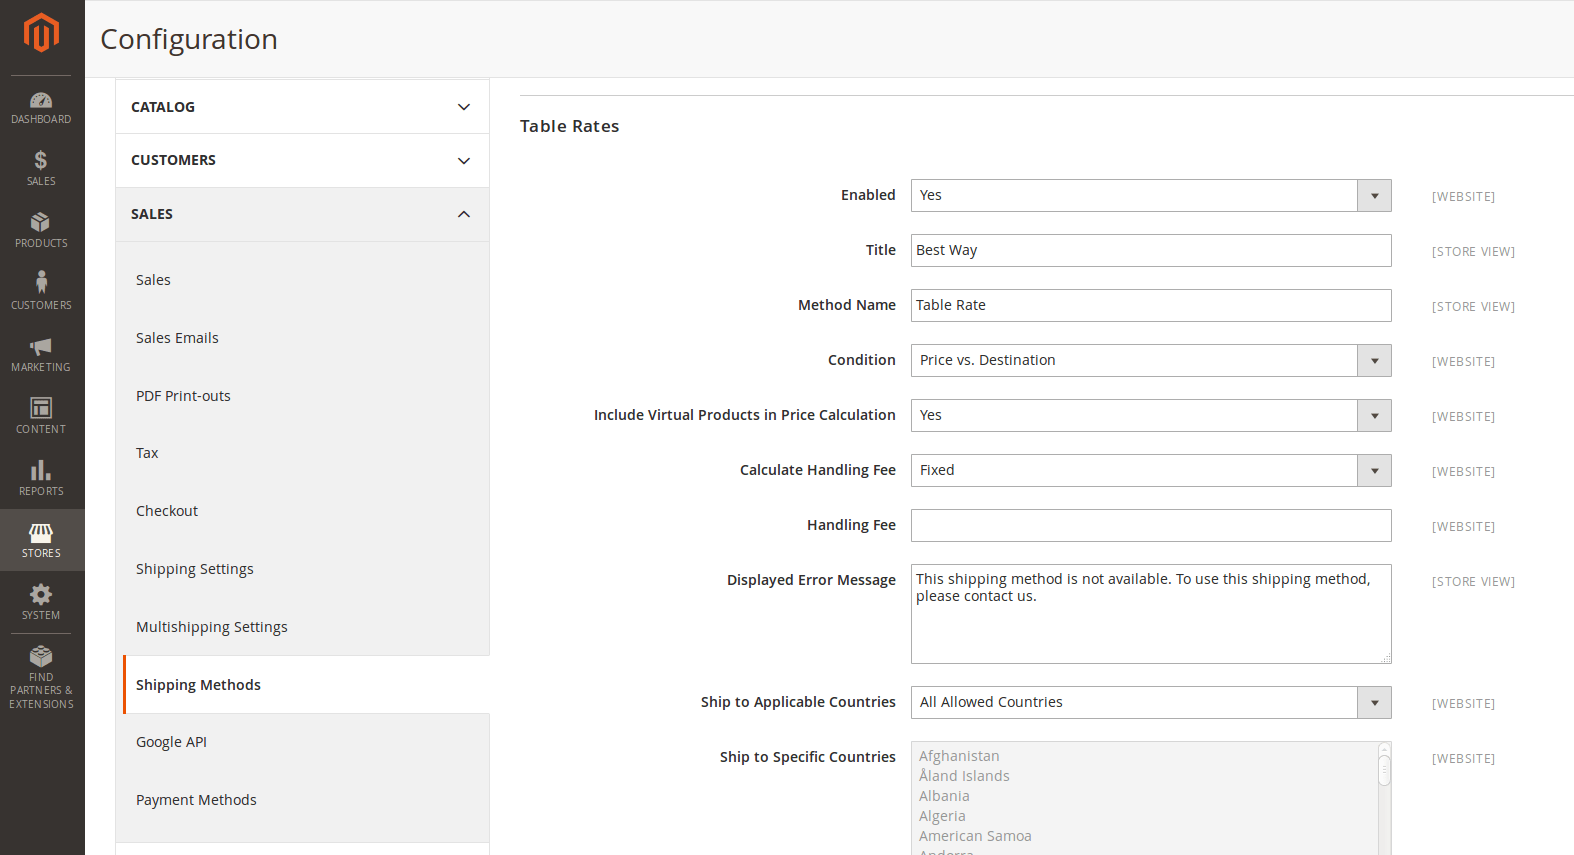Expand the CATALOG section
The image size is (1574, 855).
pos(302,107)
